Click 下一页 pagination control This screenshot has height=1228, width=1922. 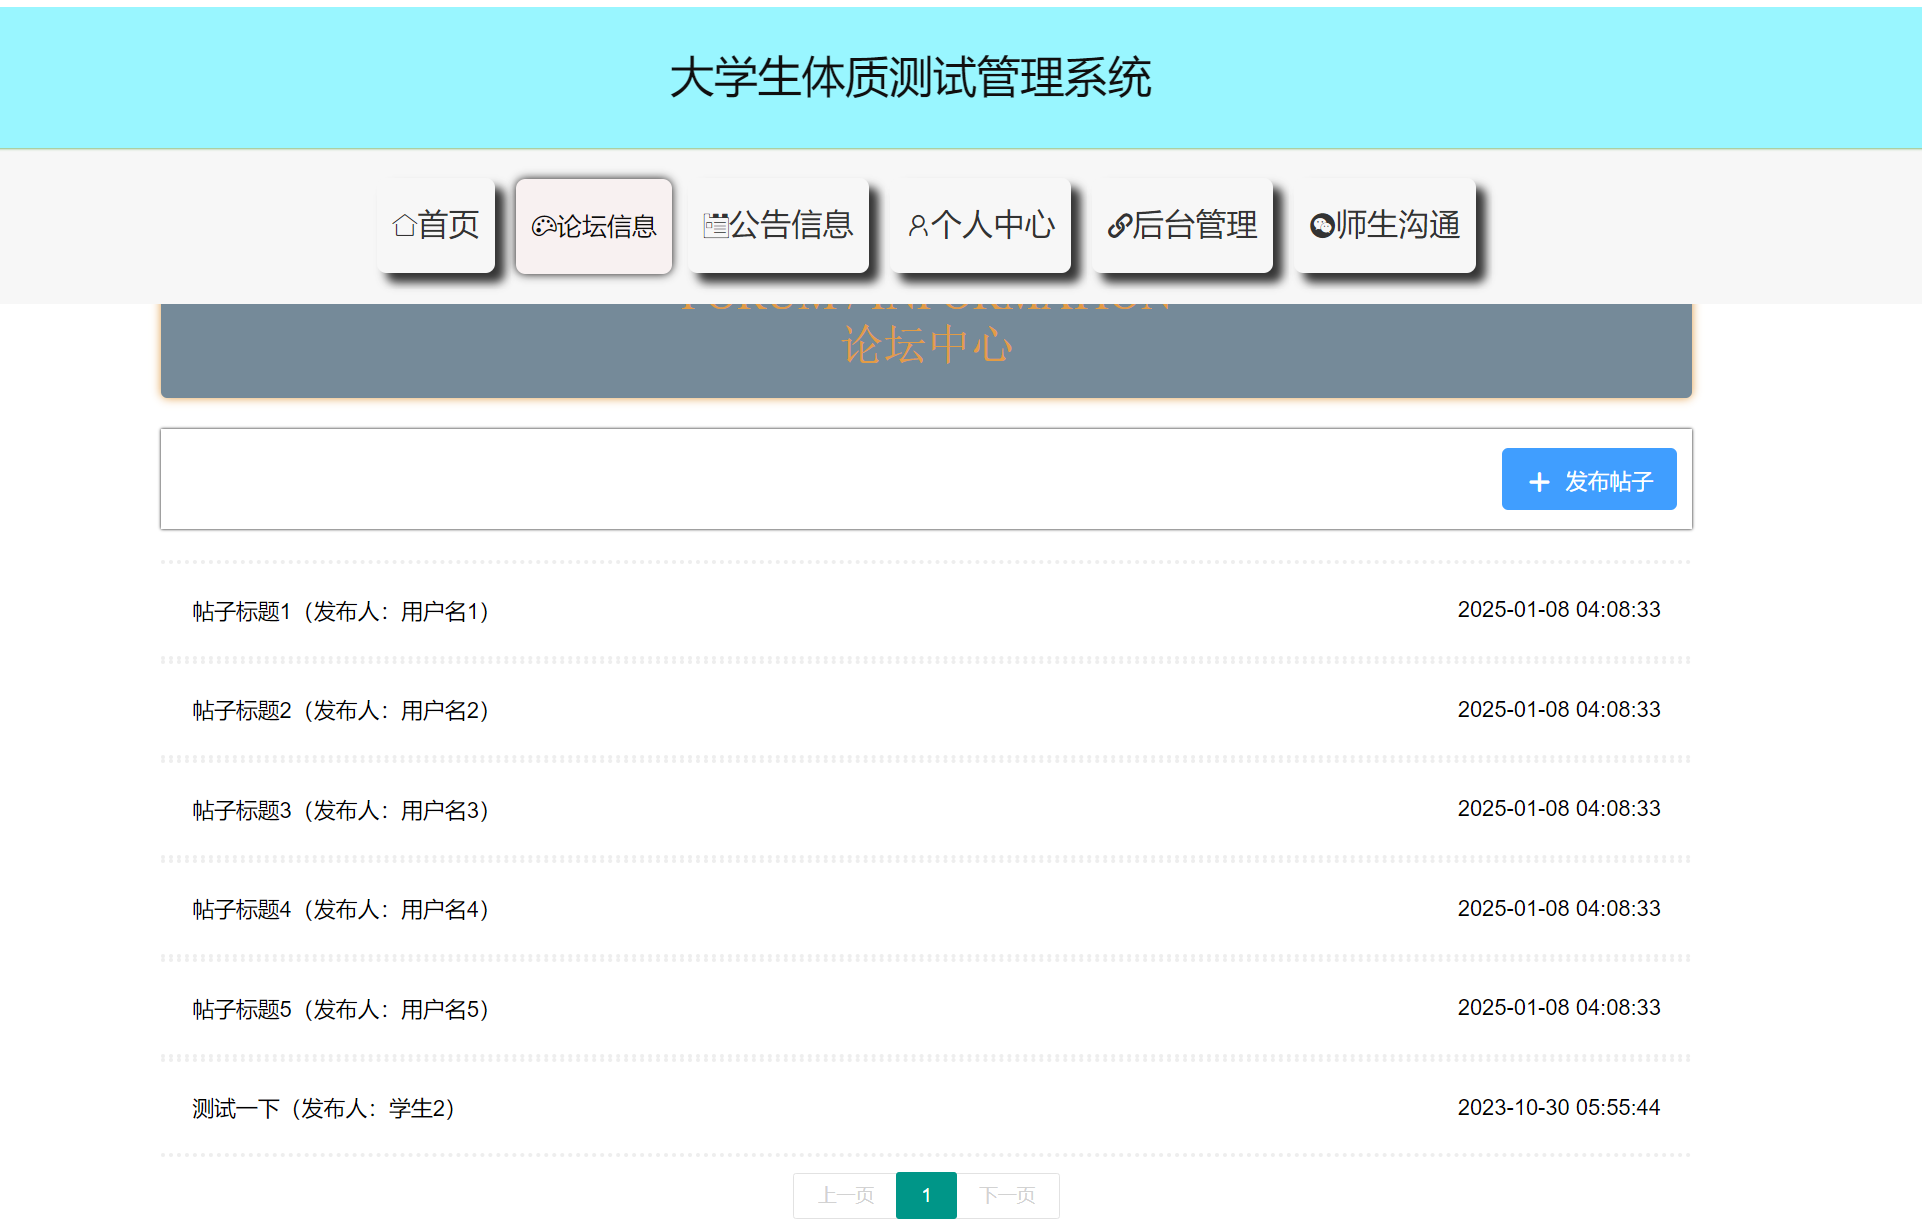pos(1008,1195)
